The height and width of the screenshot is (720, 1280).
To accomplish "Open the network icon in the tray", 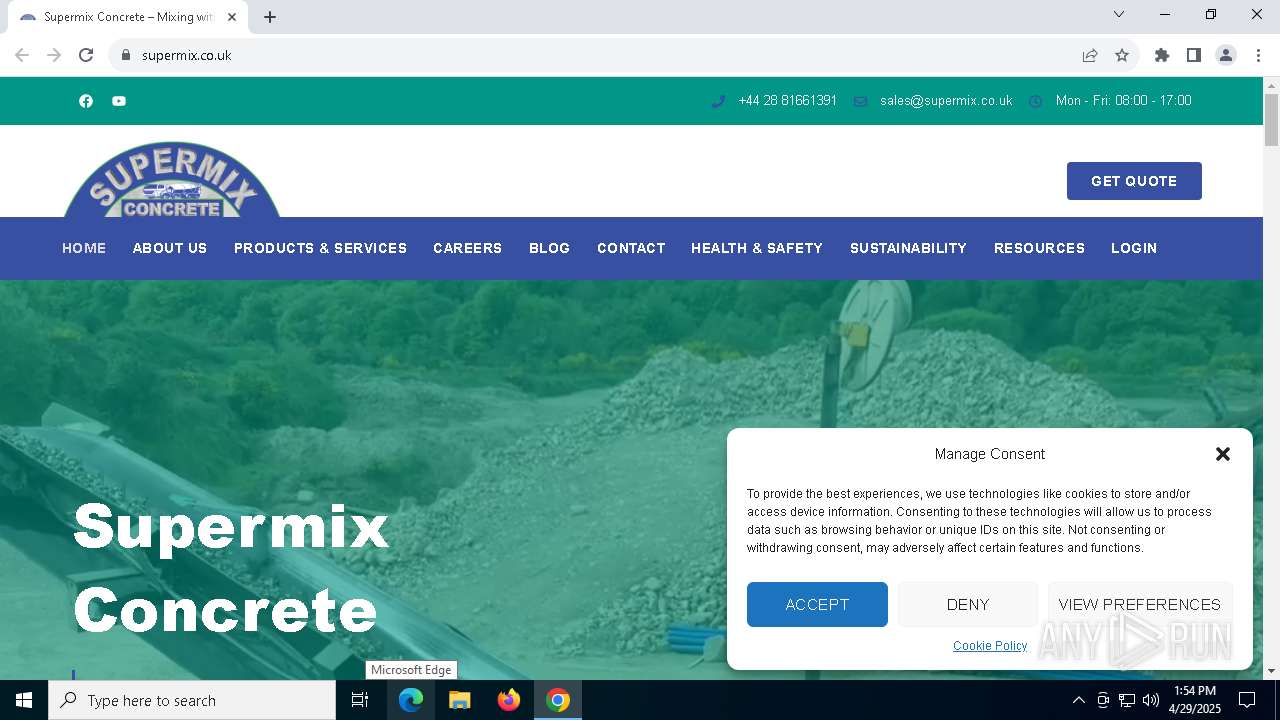I will 1127,700.
